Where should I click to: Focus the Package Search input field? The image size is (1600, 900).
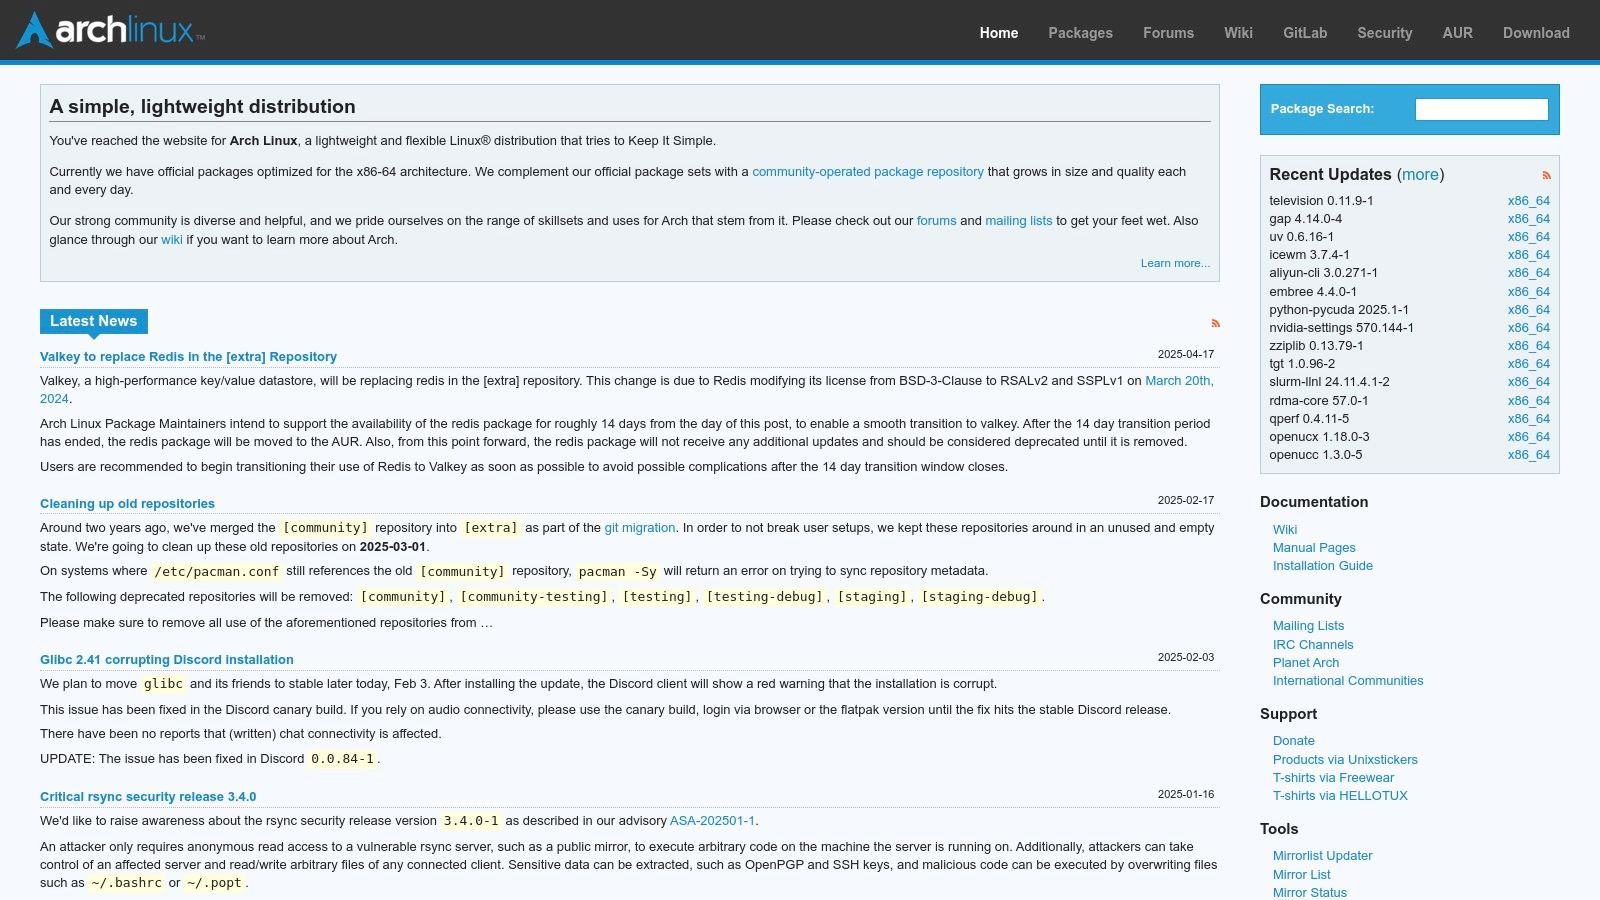[x=1481, y=109]
